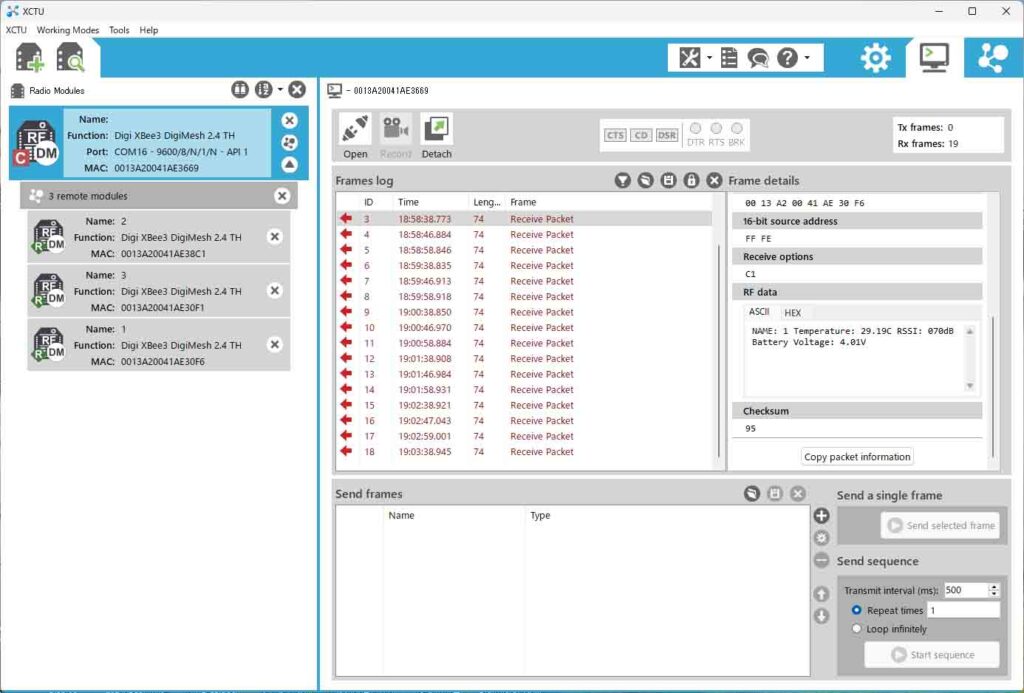Click the RF data scroll down arrow
The height and width of the screenshot is (693, 1024).
[970, 386]
